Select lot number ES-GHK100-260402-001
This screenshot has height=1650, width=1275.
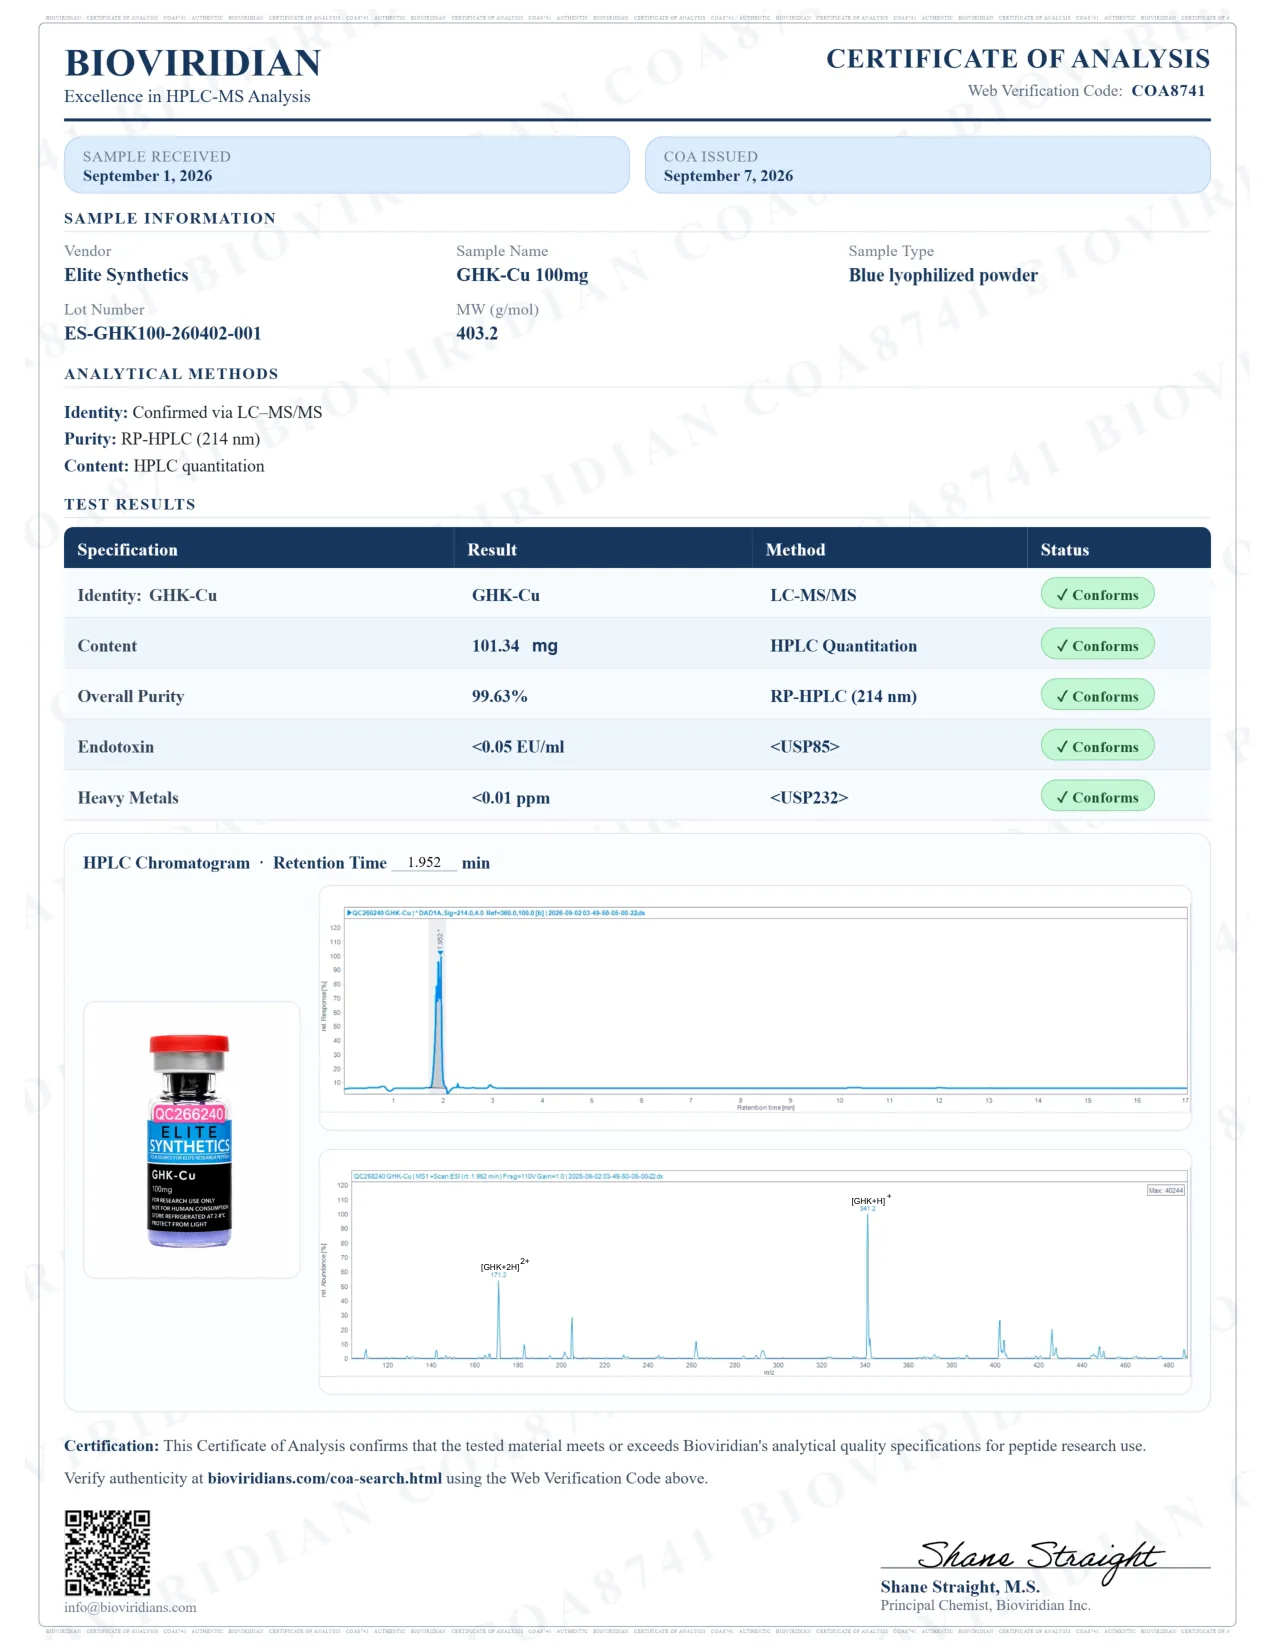tap(162, 333)
